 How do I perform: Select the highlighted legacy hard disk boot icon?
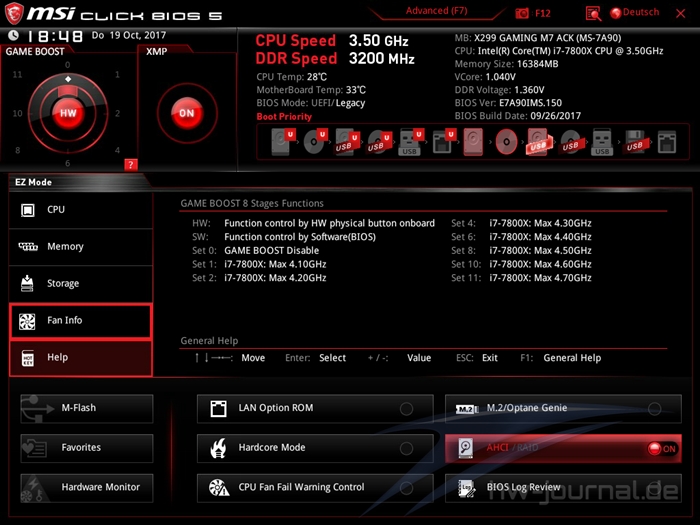[473, 142]
